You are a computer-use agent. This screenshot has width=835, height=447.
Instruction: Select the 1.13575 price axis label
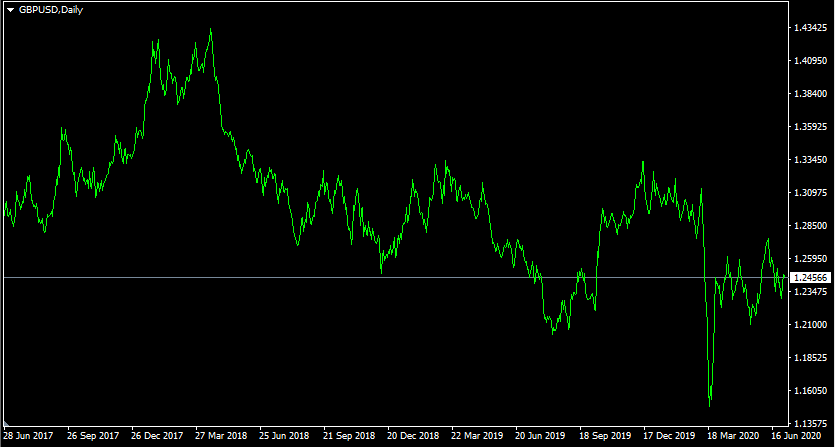coord(811,424)
